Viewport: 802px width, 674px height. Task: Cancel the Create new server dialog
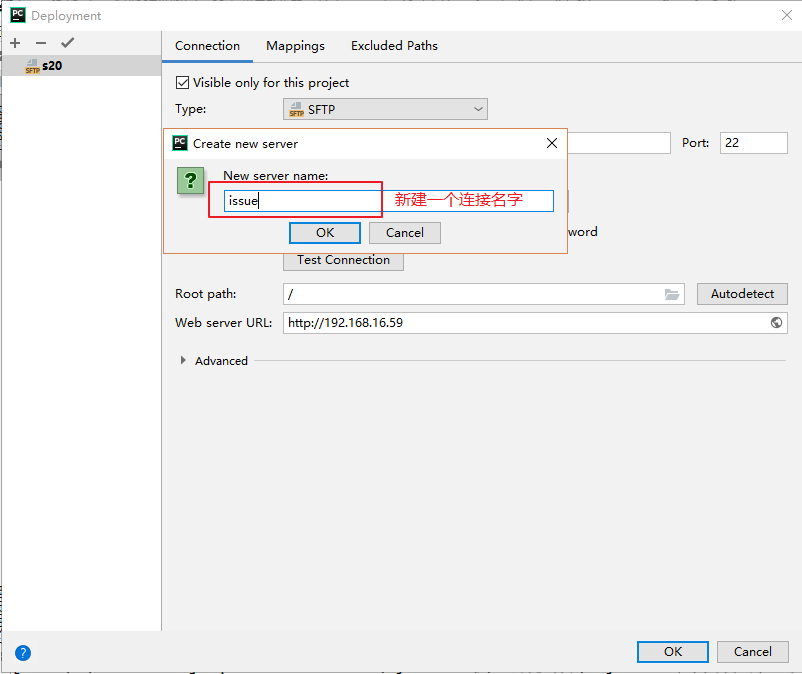coord(405,233)
